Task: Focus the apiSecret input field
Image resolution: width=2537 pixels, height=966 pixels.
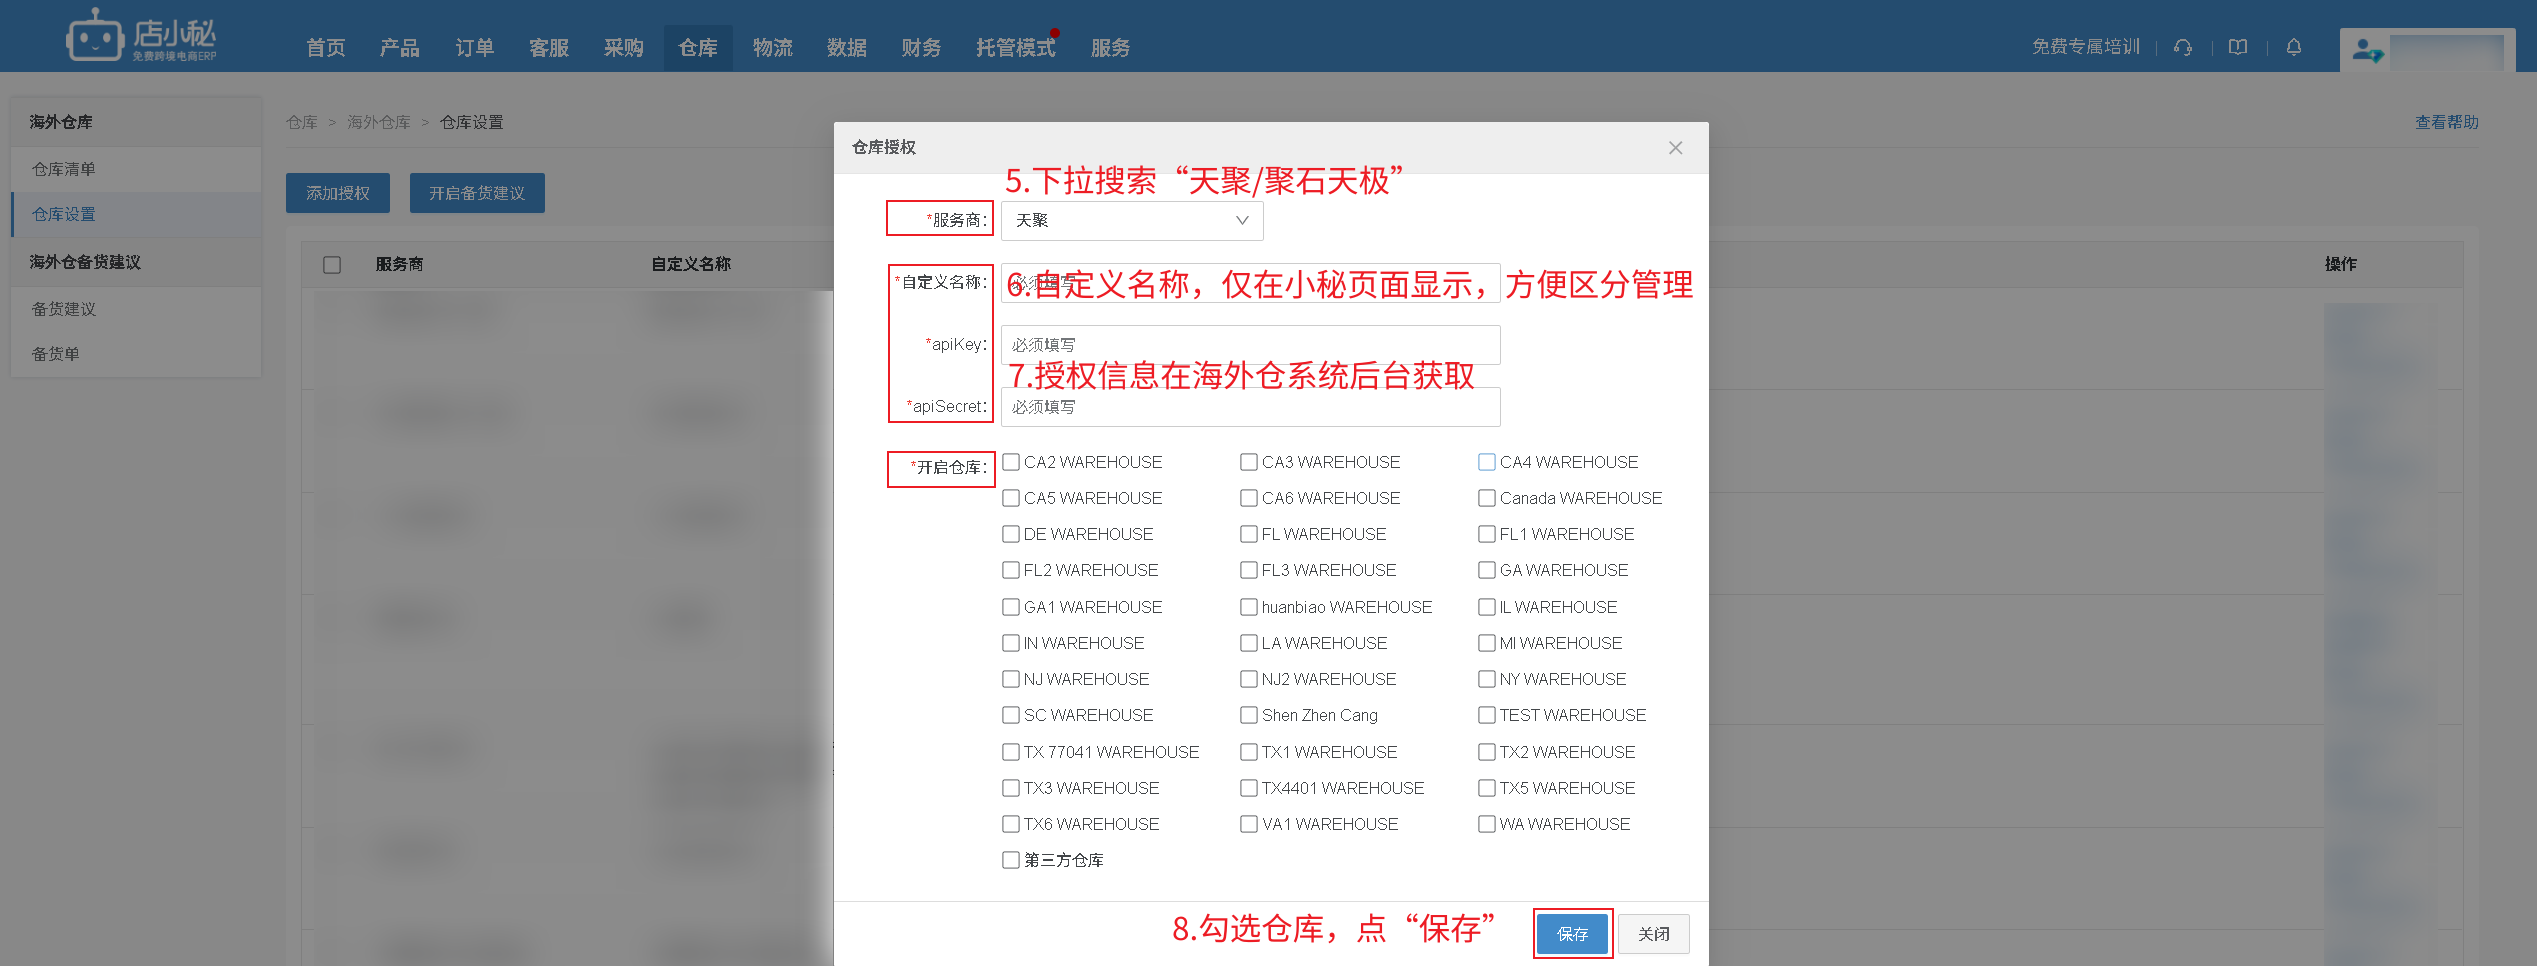Action: (1250, 407)
